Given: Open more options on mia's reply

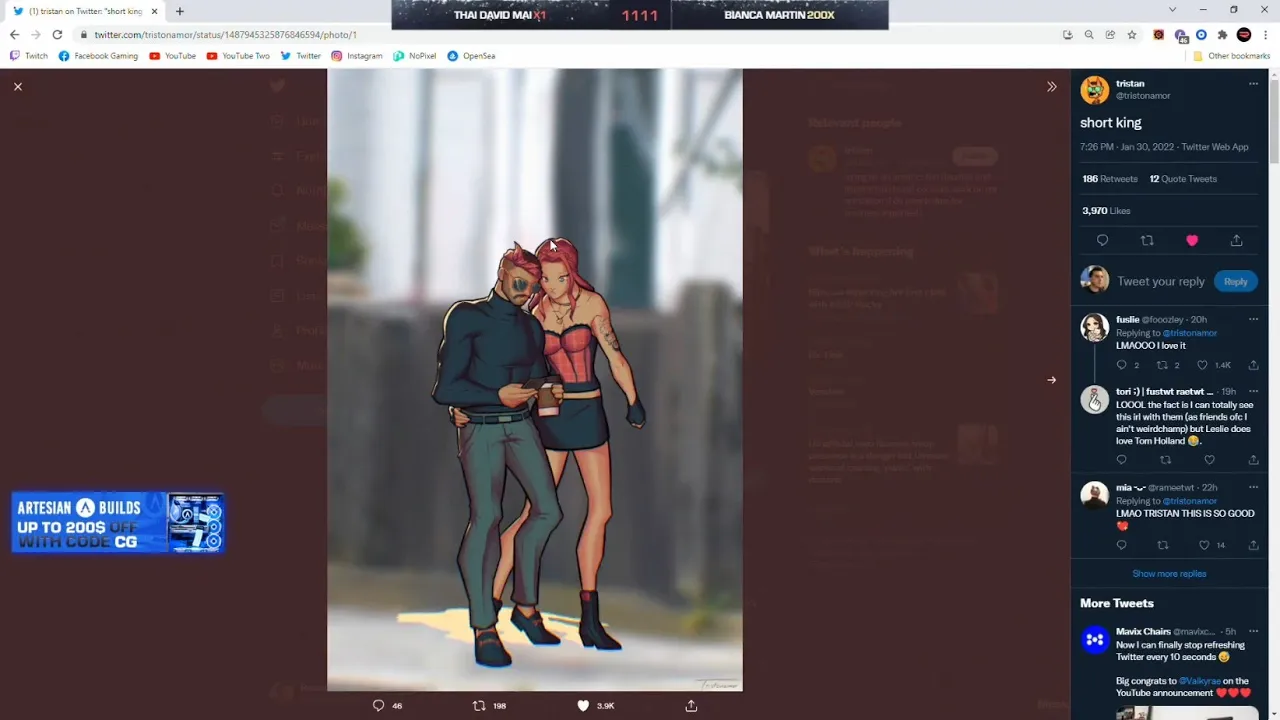Looking at the screenshot, I should click(1253, 488).
